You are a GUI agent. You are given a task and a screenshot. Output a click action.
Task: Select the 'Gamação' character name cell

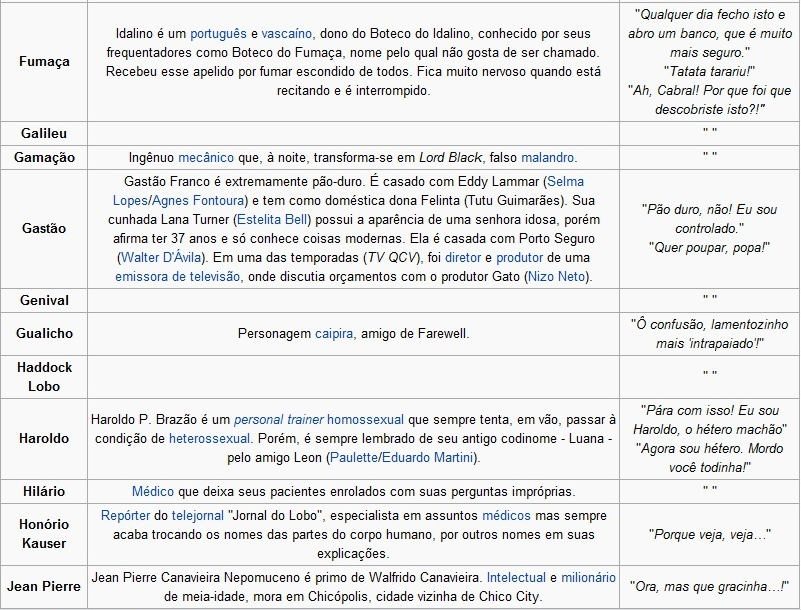point(44,157)
